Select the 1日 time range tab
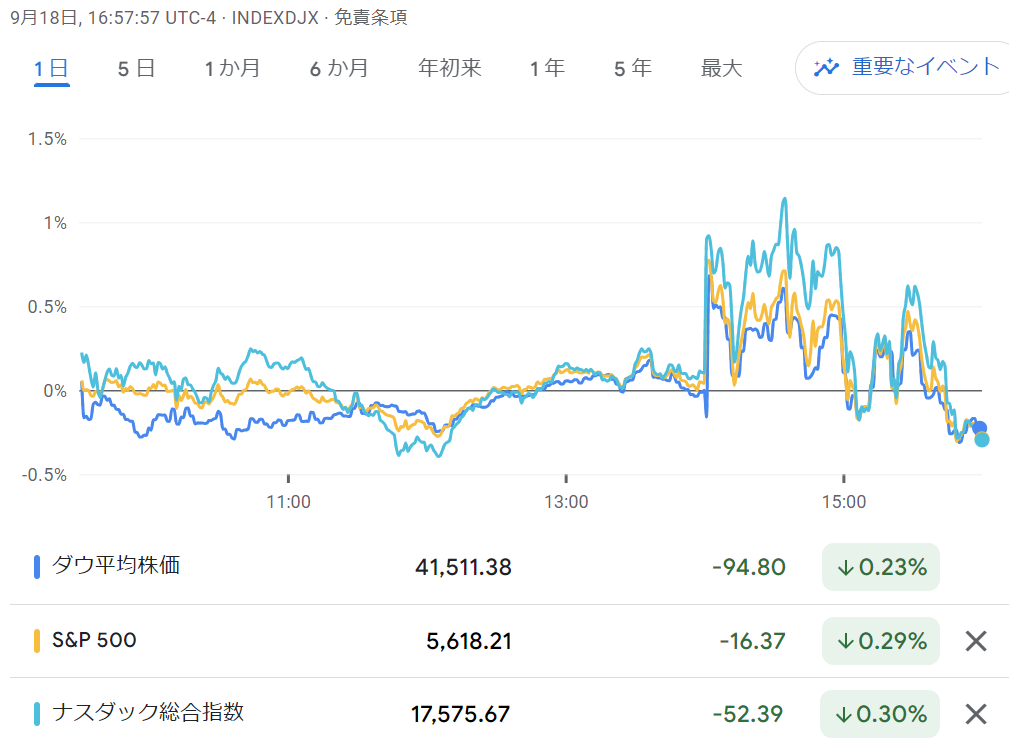 click(x=51, y=68)
